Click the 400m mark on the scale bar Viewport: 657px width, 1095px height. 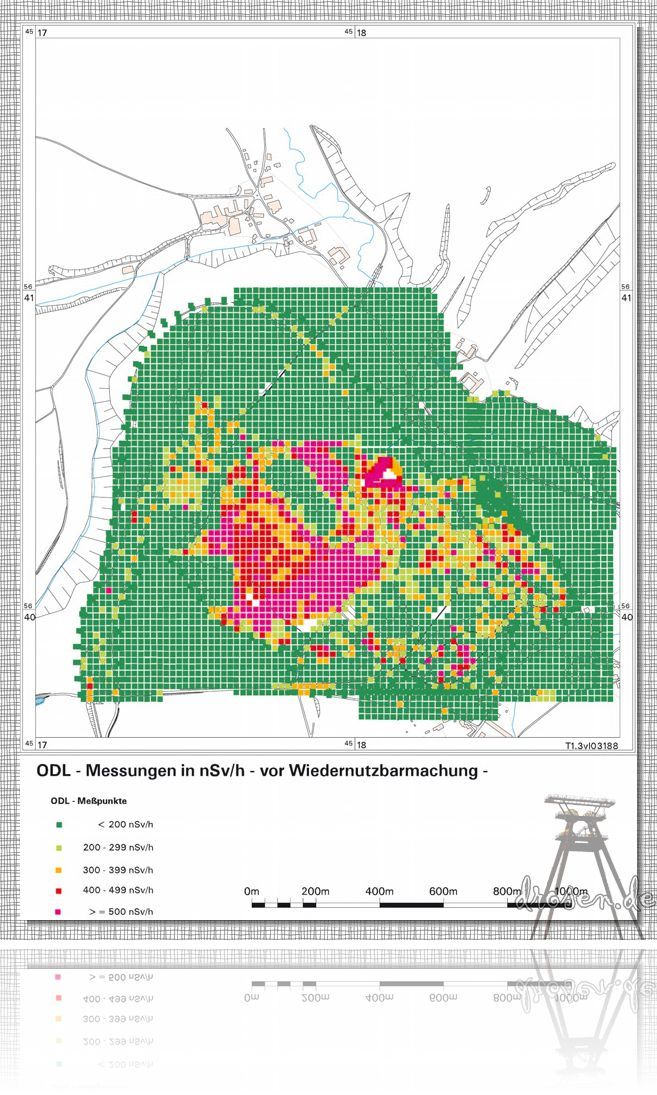379,890
